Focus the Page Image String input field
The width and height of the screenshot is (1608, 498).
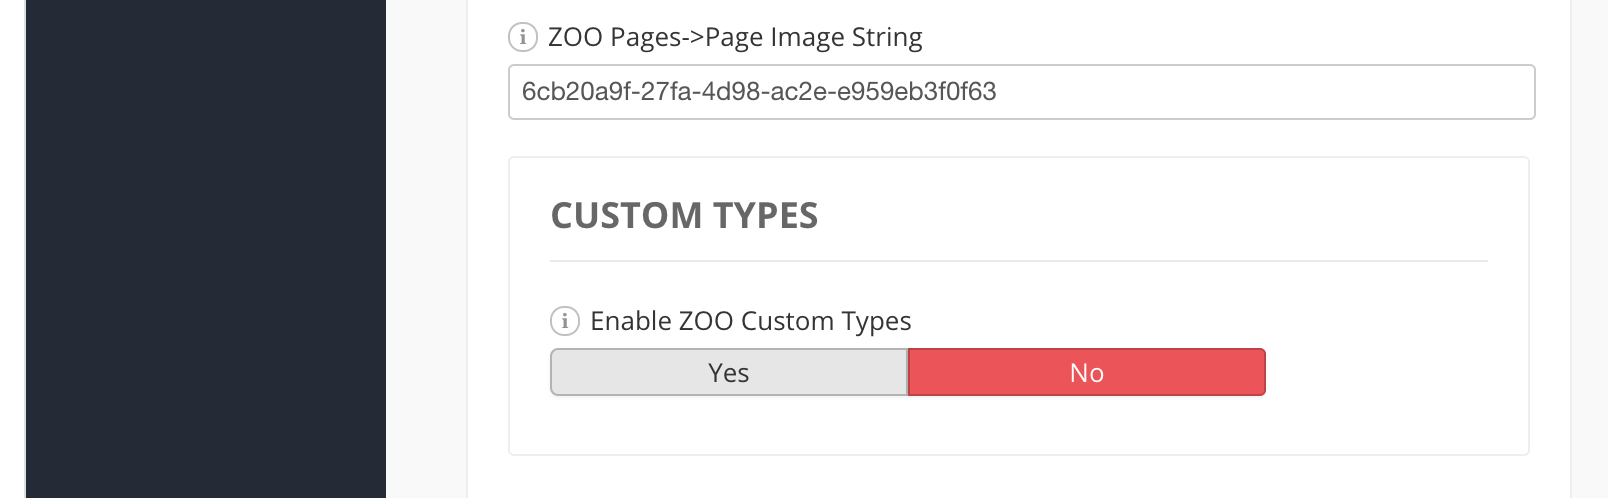pos(1020,92)
